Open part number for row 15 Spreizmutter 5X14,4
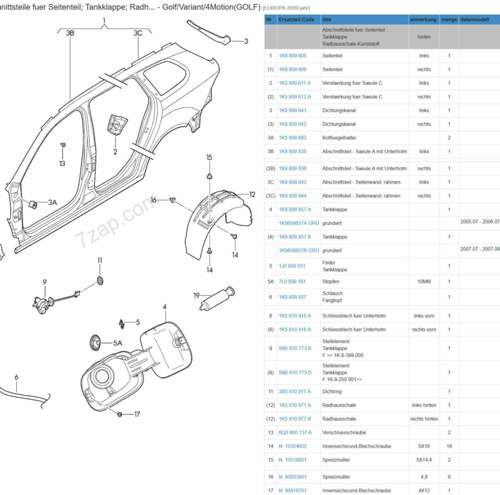500x495 pixels. pos(293,460)
